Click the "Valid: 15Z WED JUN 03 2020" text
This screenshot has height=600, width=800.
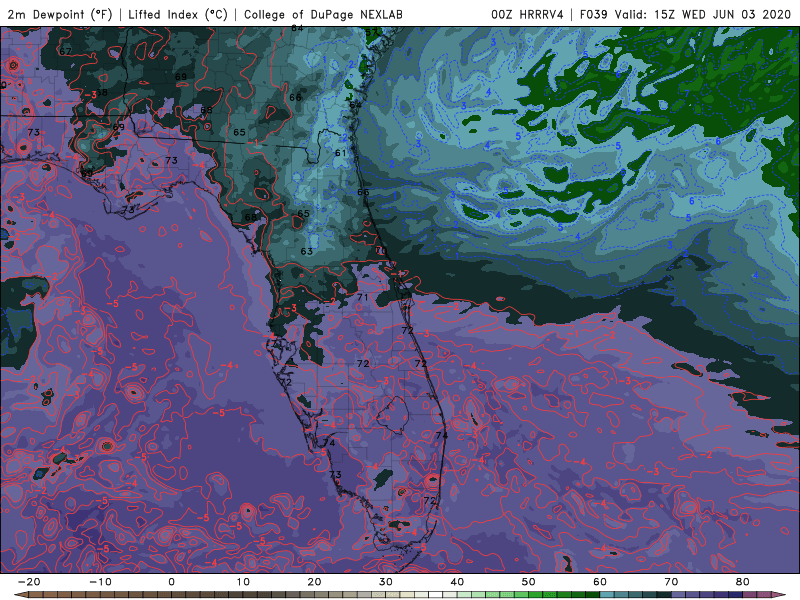point(703,14)
